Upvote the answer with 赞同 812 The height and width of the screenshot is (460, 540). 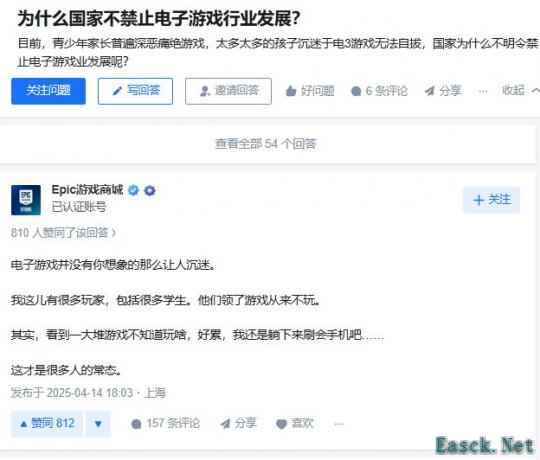(x=47, y=424)
